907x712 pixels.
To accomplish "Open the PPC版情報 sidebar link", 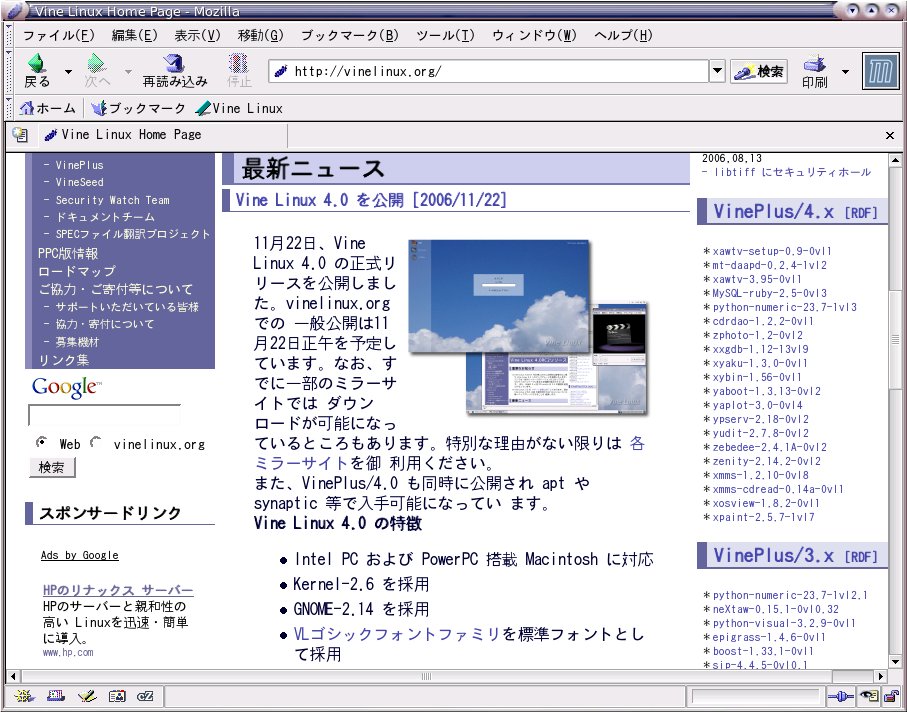I will point(68,253).
